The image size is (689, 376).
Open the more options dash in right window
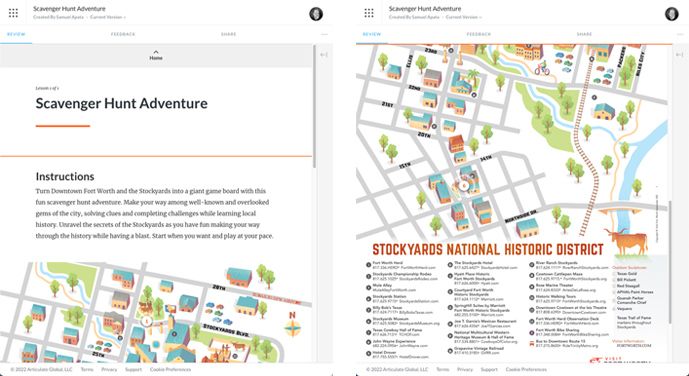tap(680, 34)
